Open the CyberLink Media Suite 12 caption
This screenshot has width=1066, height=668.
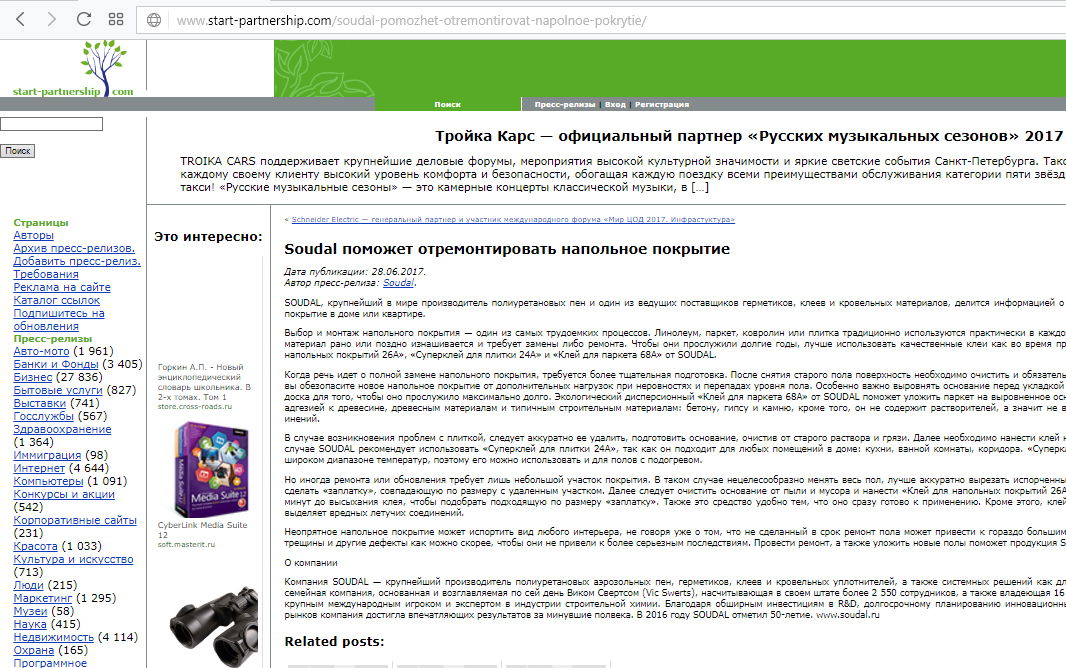(203, 530)
